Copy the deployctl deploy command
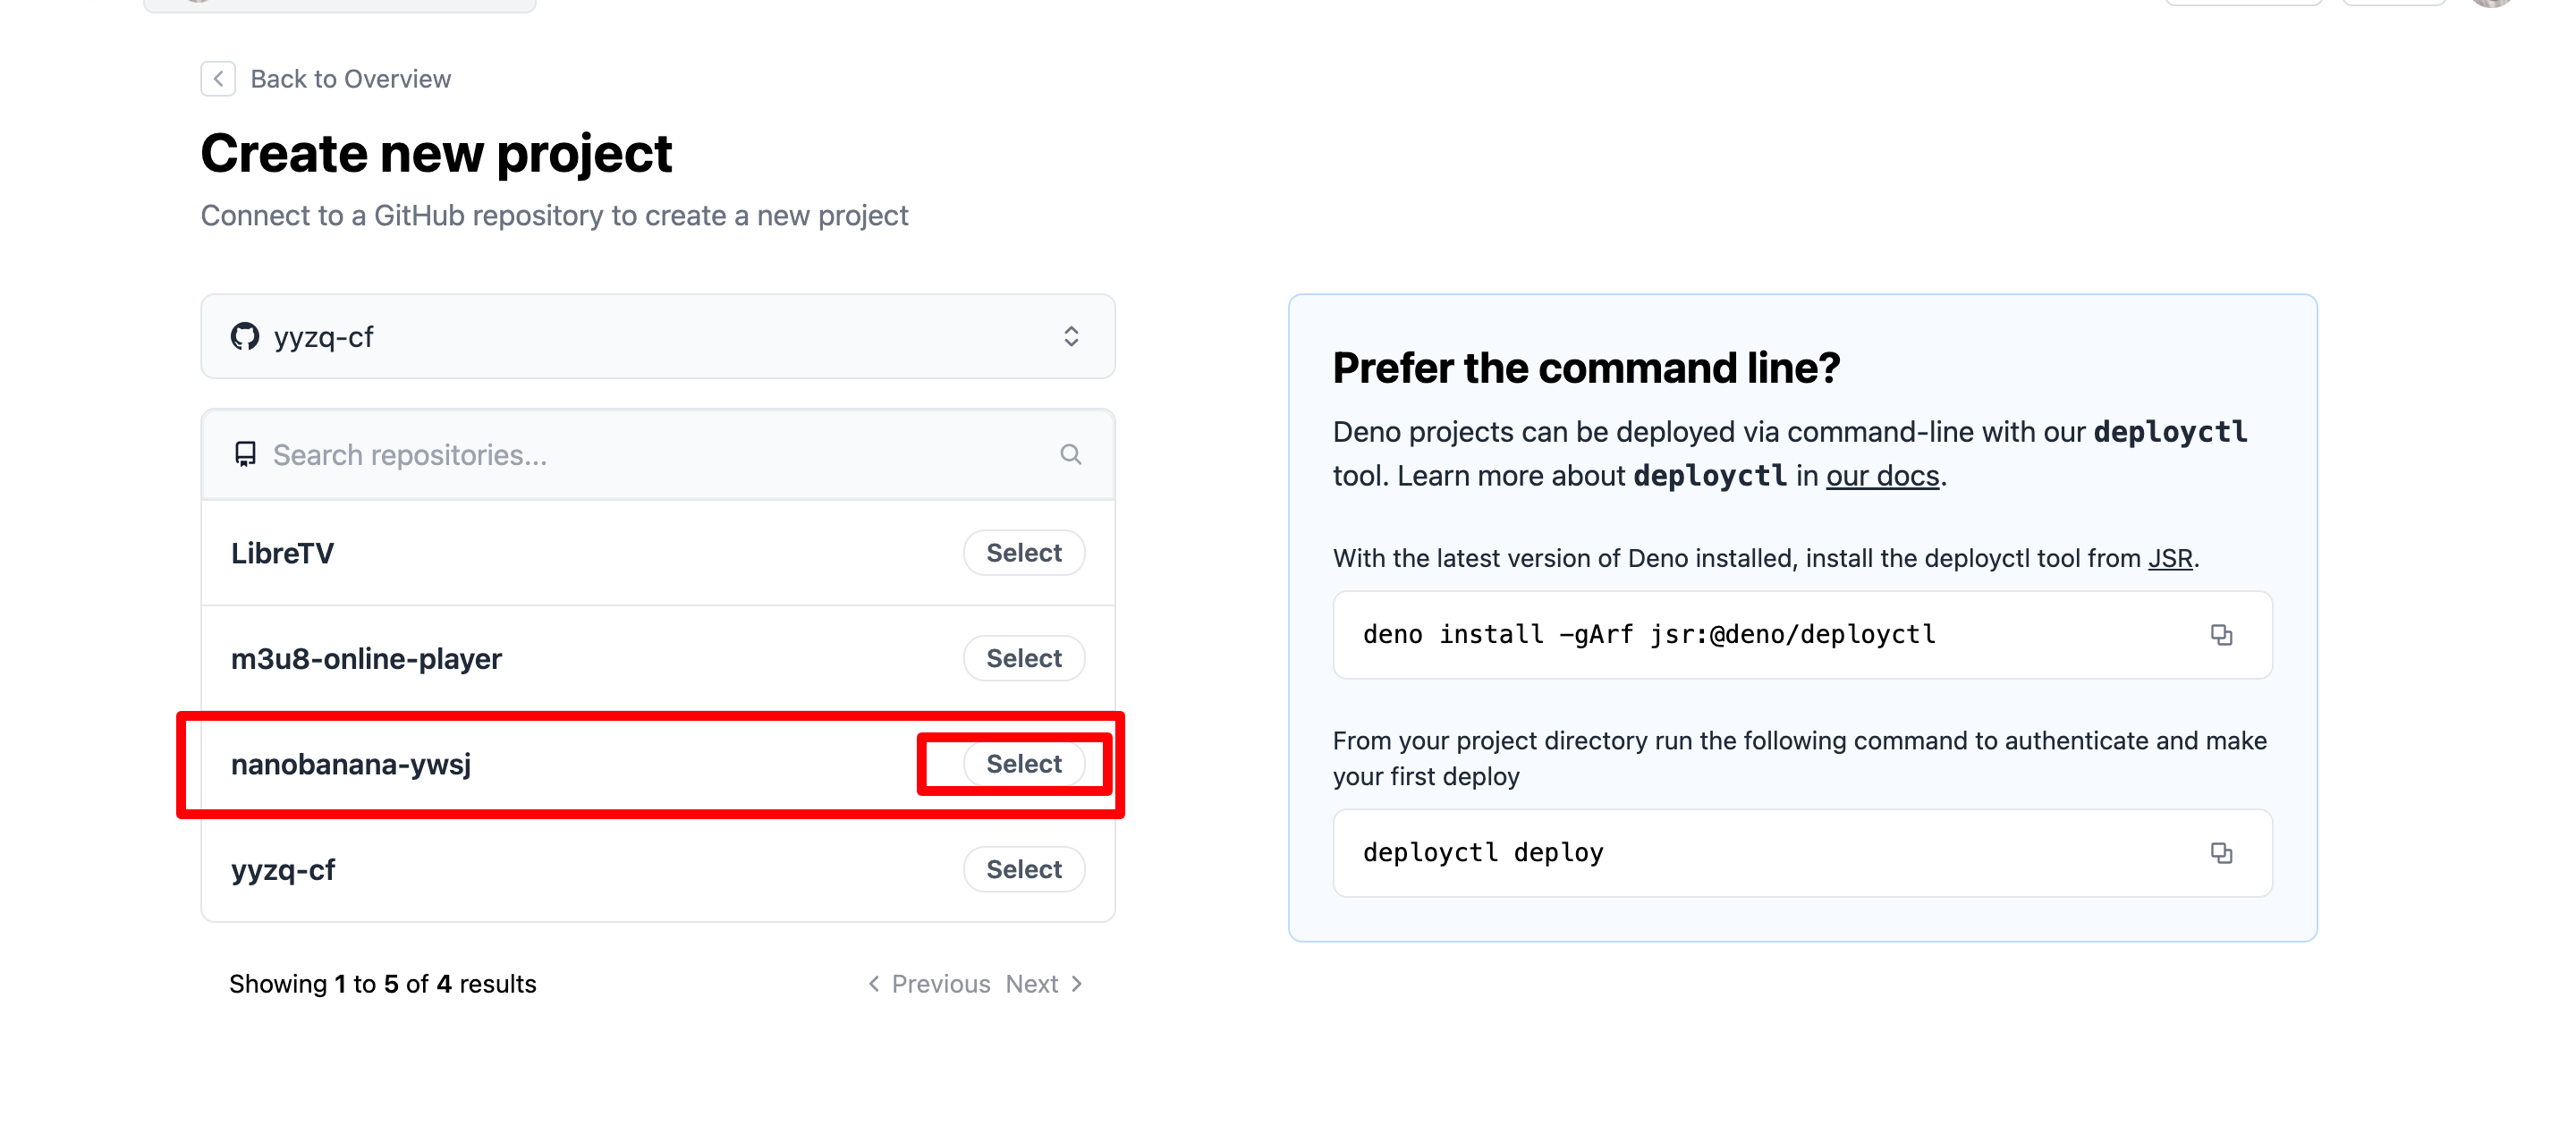 click(2221, 853)
